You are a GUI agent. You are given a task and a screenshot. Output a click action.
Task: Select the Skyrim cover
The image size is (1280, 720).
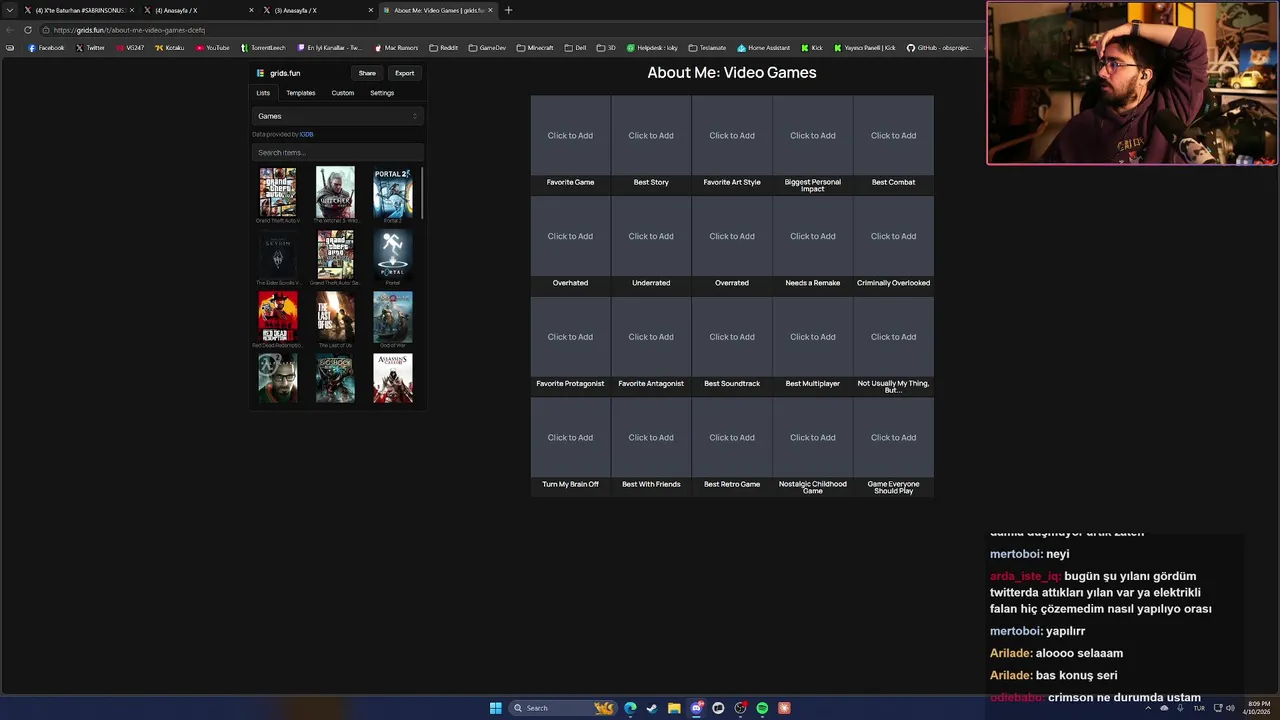pyautogui.click(x=278, y=255)
